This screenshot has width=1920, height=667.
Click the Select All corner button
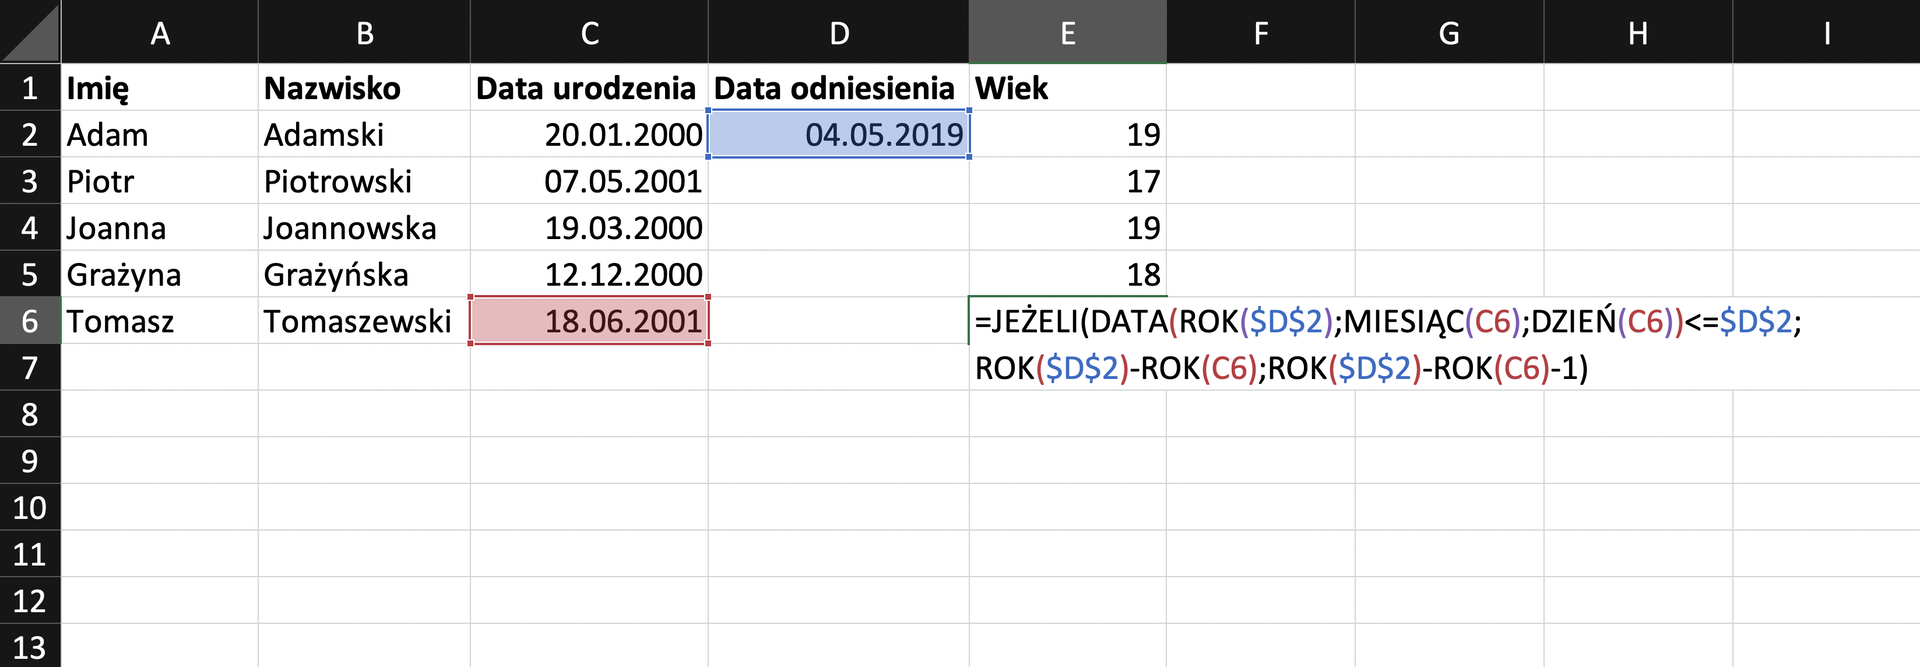coord(30,31)
